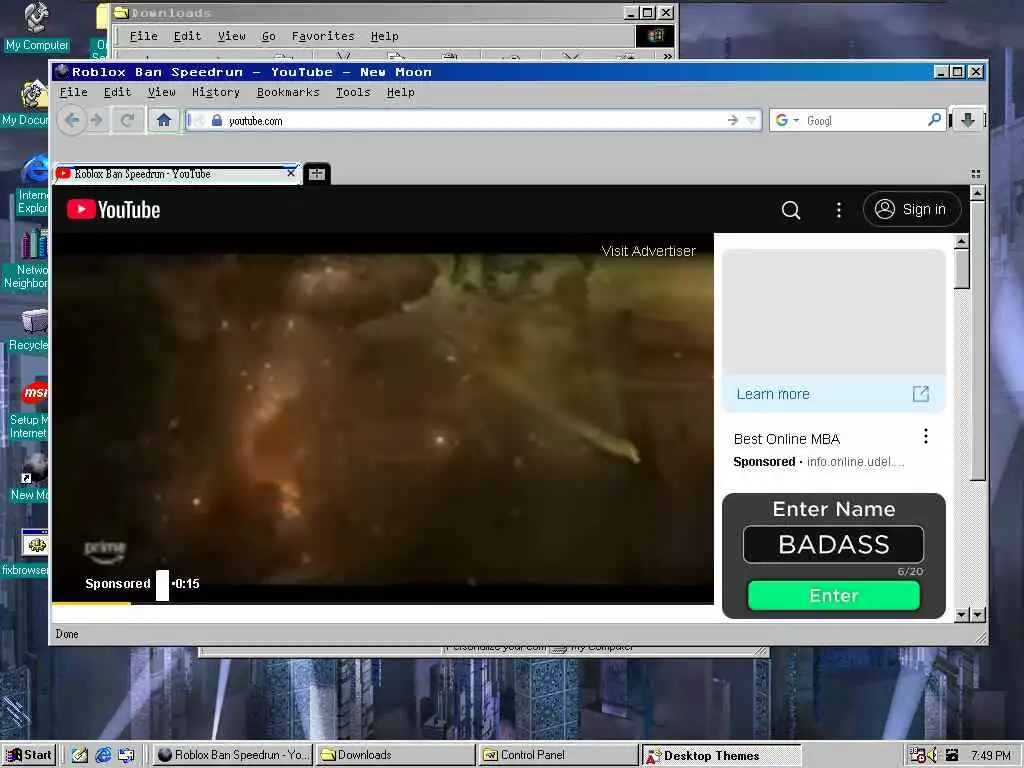This screenshot has width=1024, height=768.
Task: Open Go menu in Downloads window
Action: [x=268, y=36]
